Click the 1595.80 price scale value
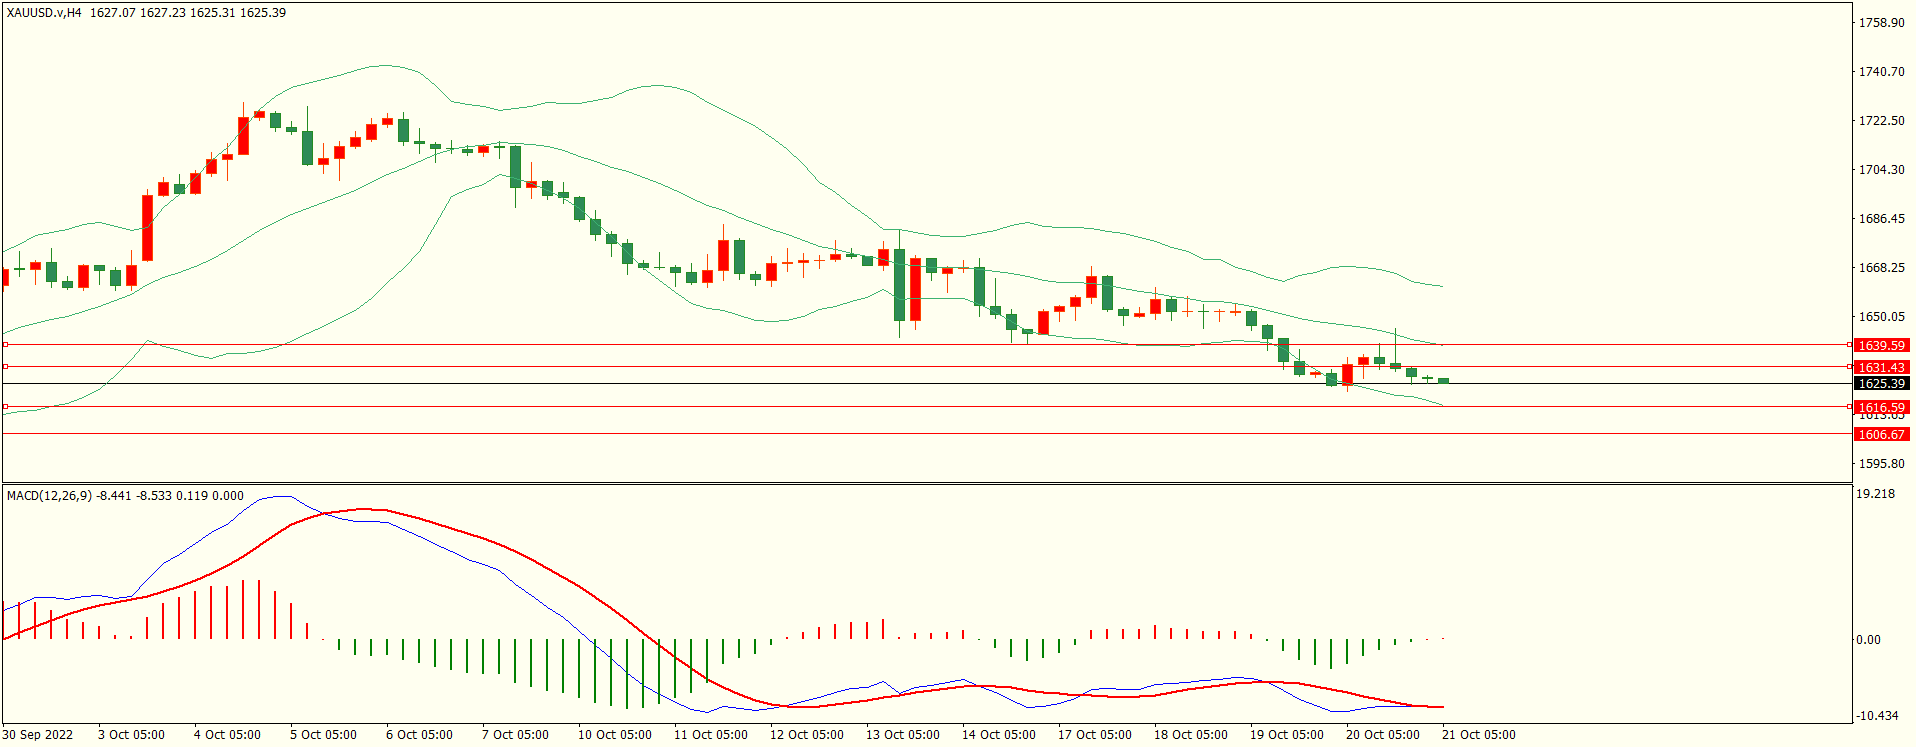Screen dimensions: 1916x747 [1881, 464]
